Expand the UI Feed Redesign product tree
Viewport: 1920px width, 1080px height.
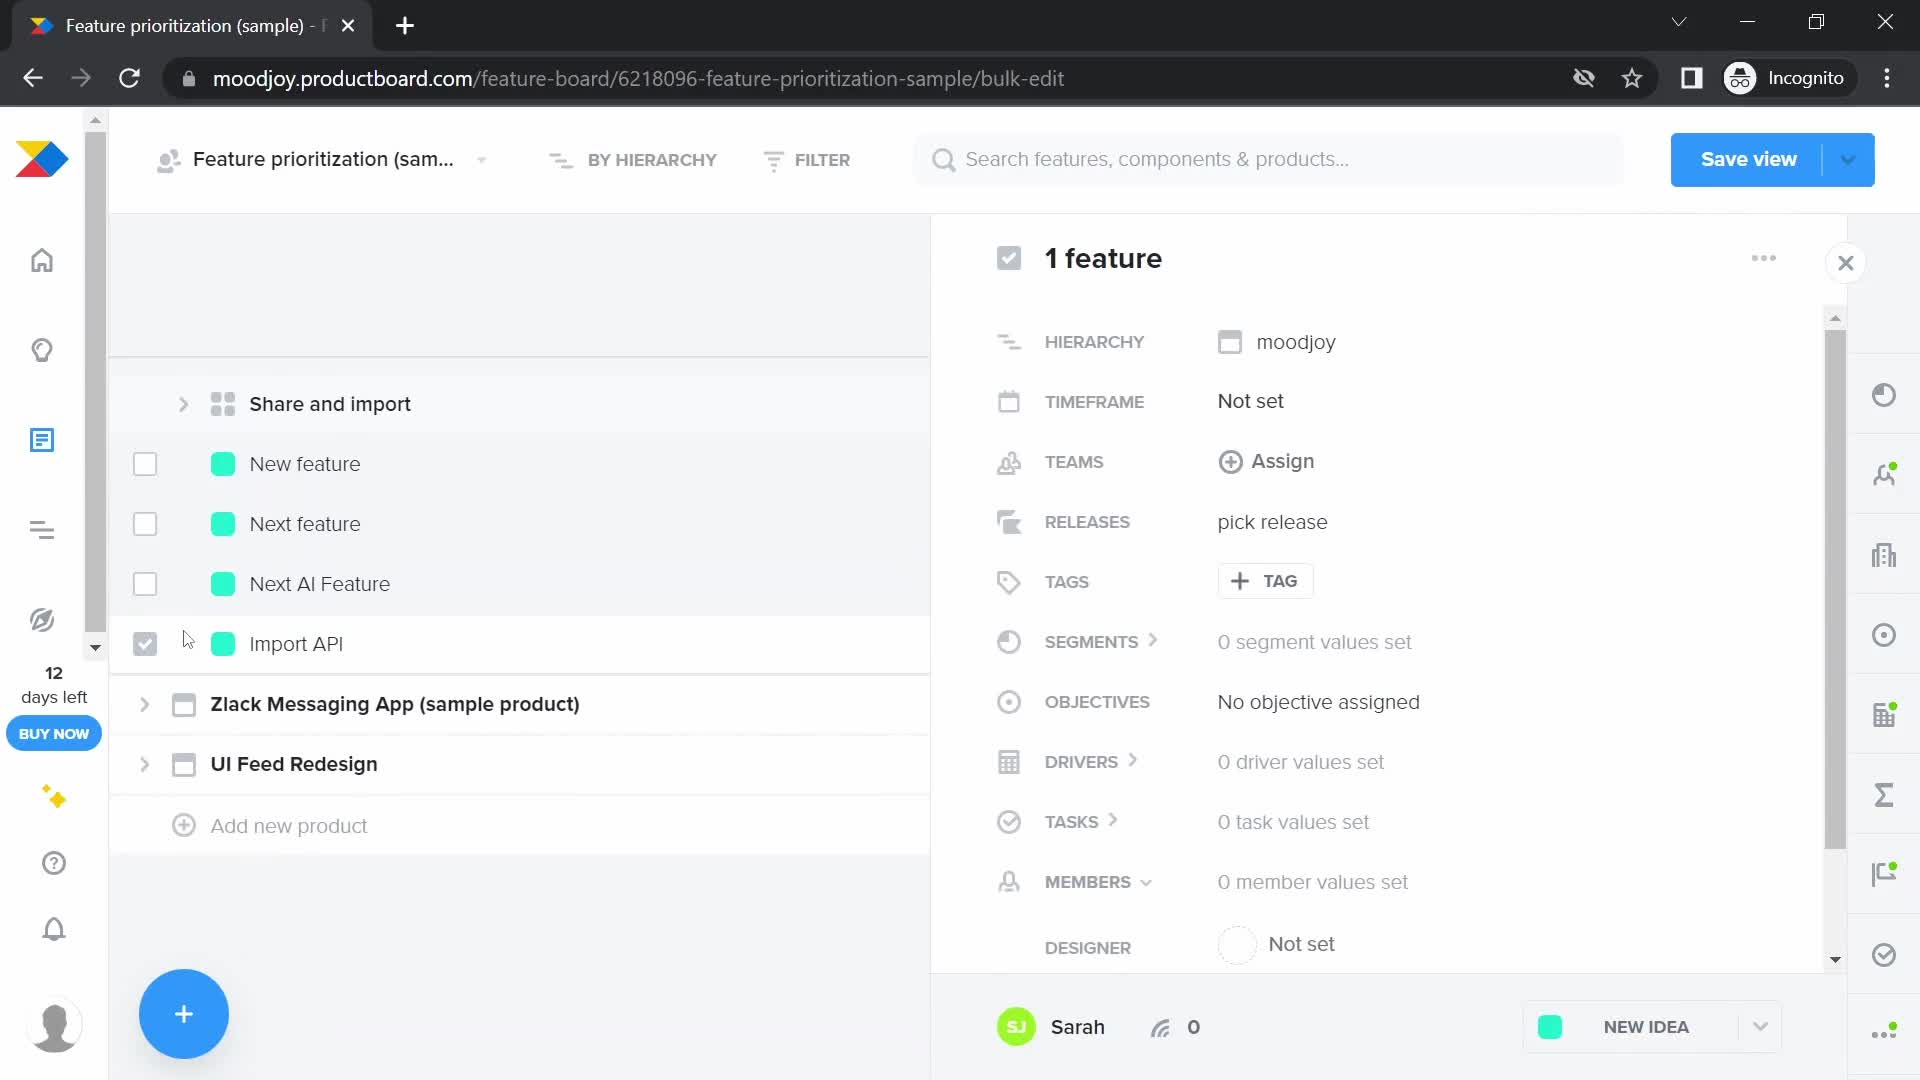142,764
